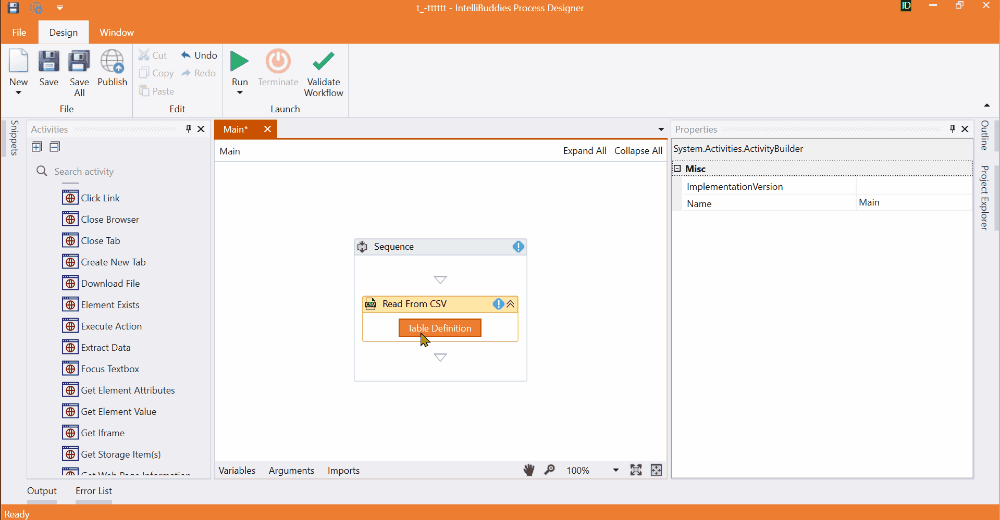Select Focus Textbox activity
This screenshot has height=520, width=1000.
click(x=101, y=369)
